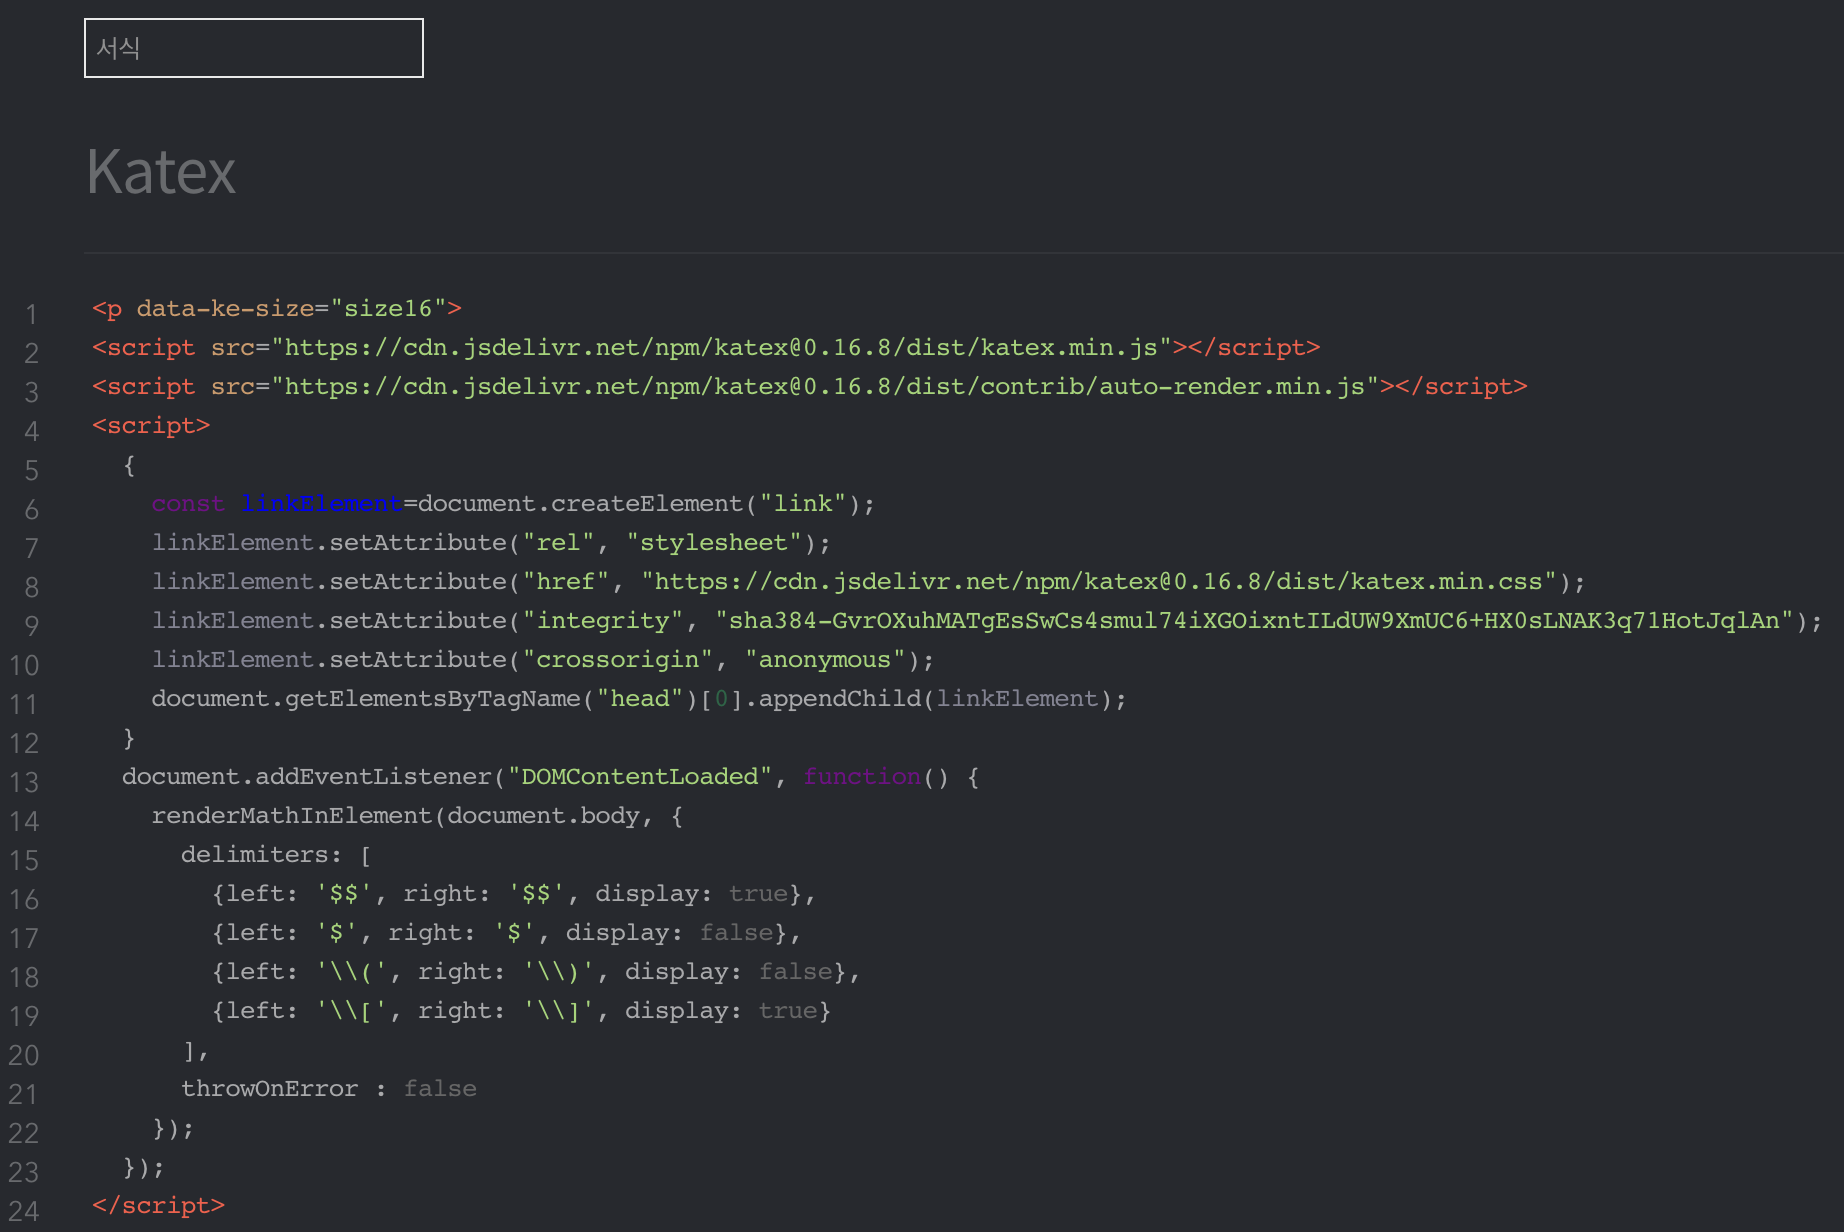Click the 'throwOnError : false' line
This screenshot has width=1844, height=1232.
click(x=329, y=1089)
